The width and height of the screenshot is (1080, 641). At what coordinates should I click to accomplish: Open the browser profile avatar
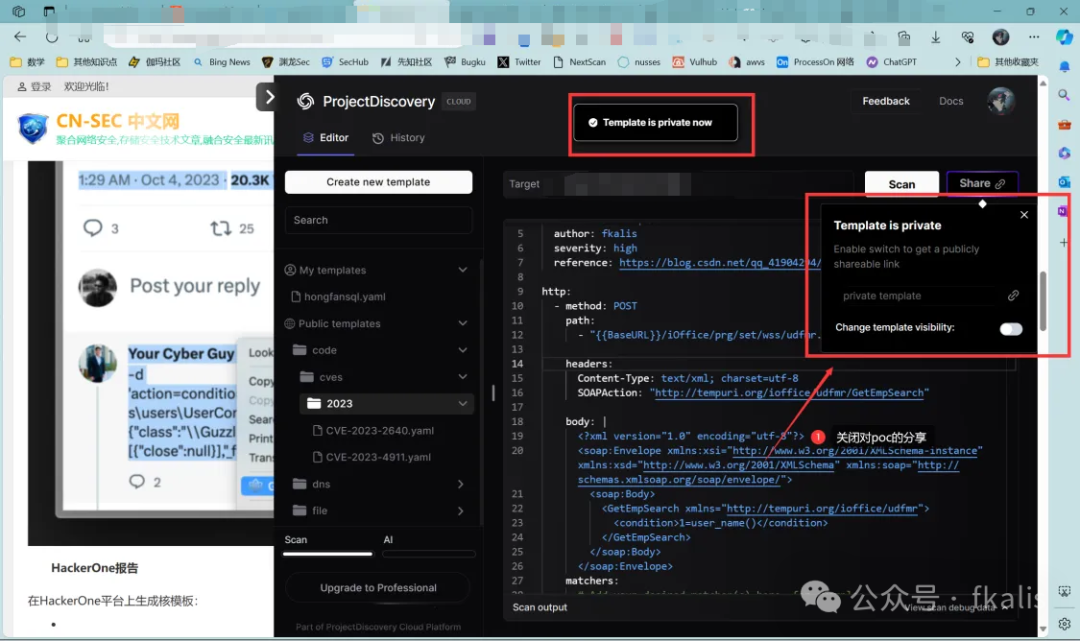click(1001, 36)
